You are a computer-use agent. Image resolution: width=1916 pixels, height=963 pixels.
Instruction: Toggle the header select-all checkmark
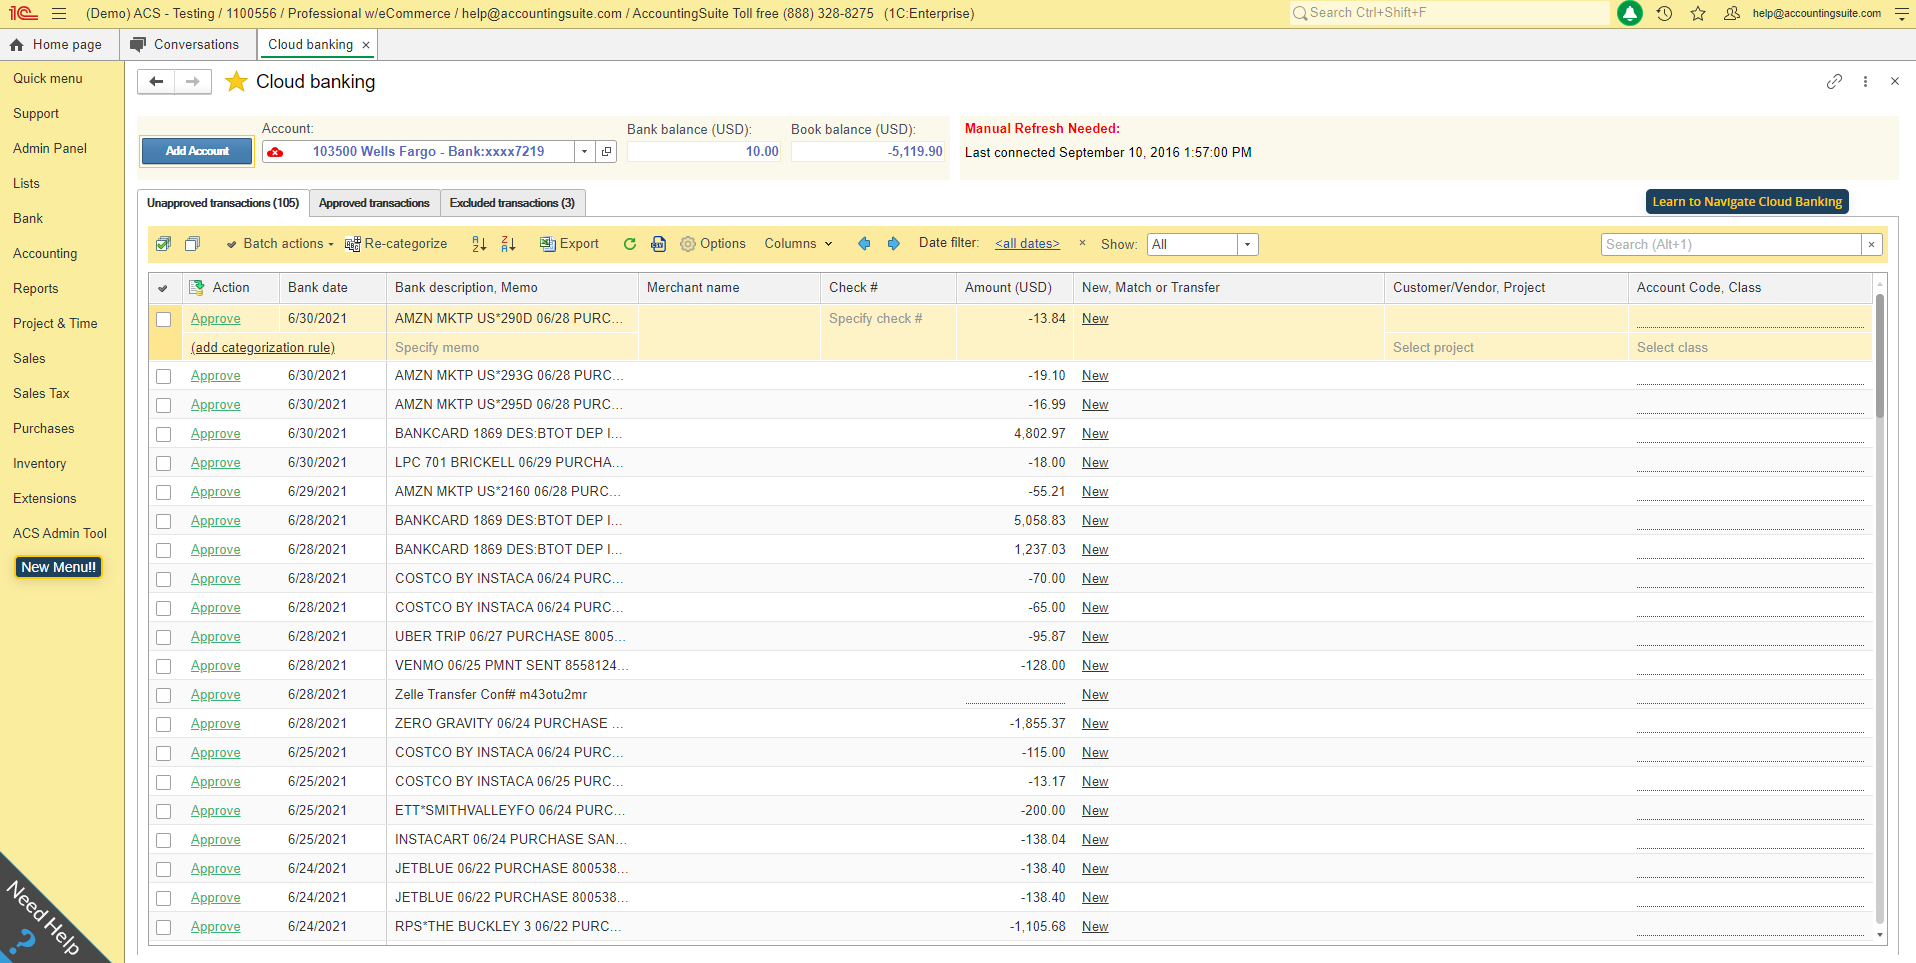(x=163, y=288)
